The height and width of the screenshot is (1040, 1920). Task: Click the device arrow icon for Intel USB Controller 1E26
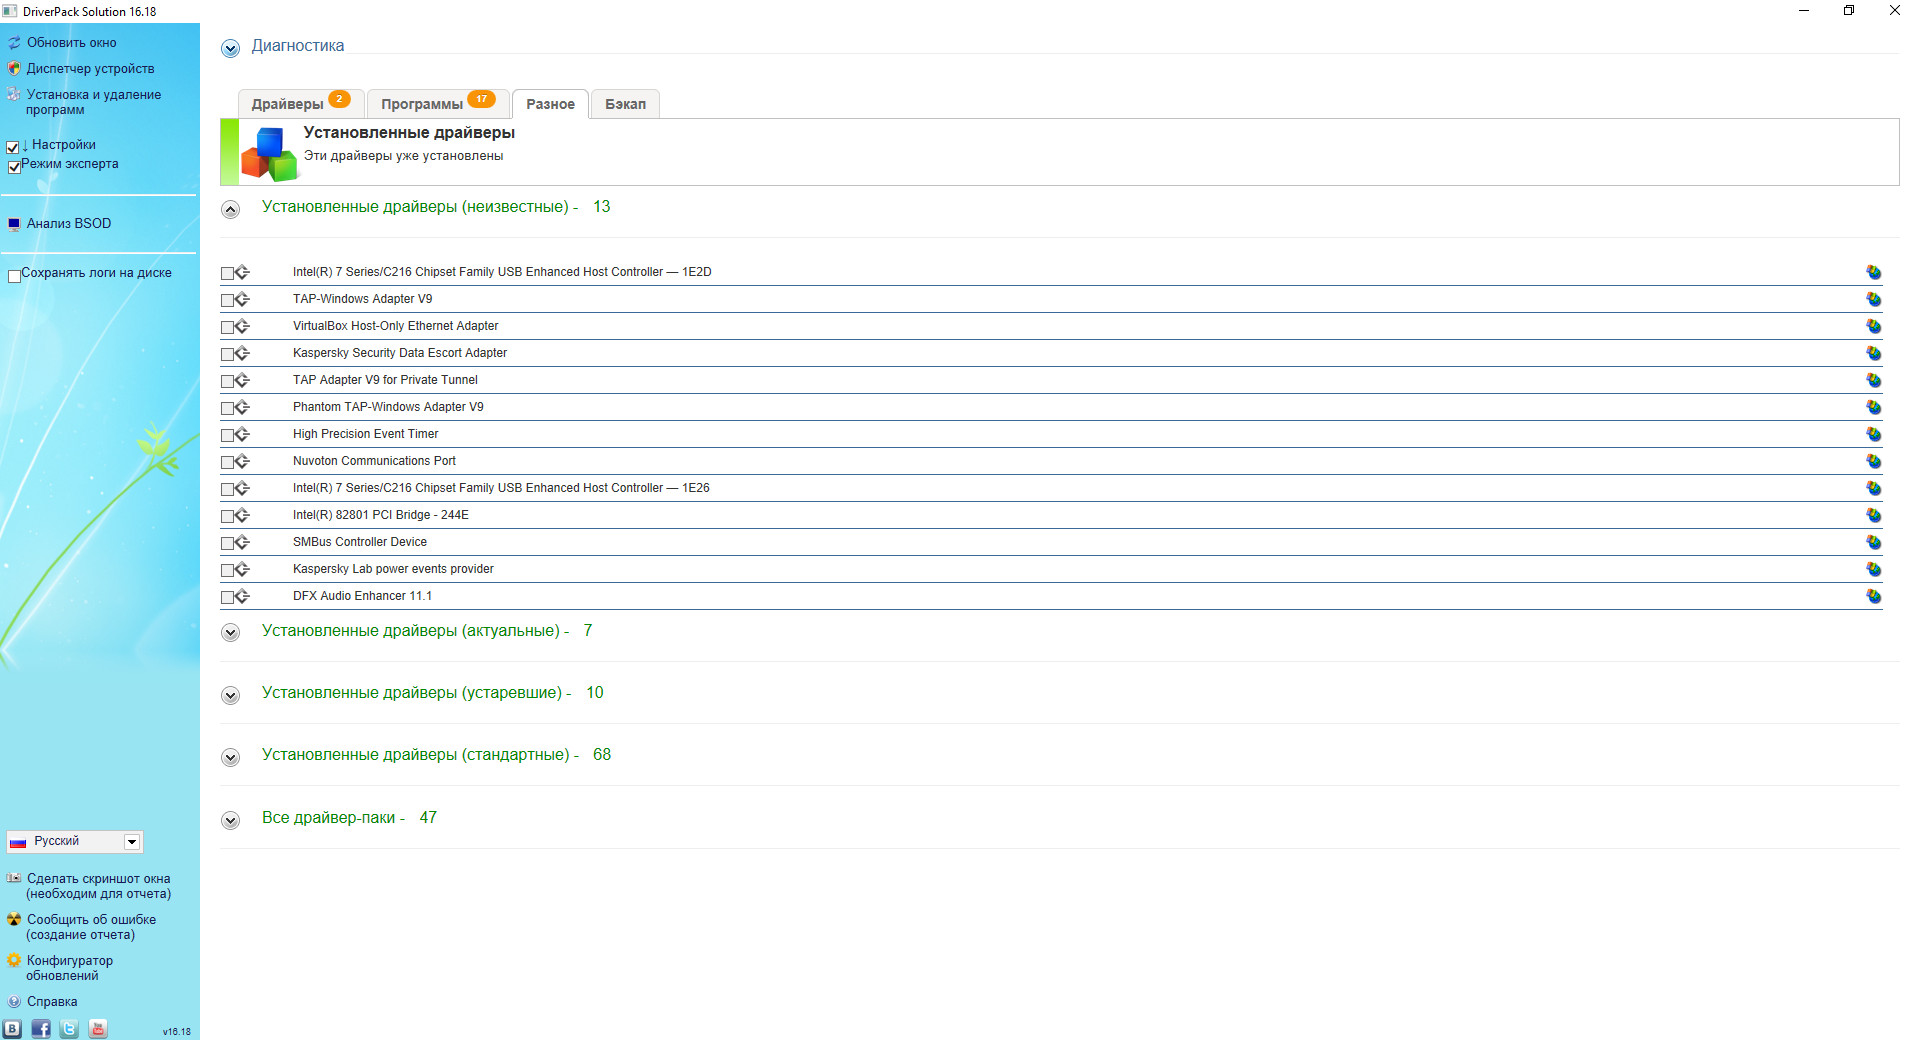point(242,488)
